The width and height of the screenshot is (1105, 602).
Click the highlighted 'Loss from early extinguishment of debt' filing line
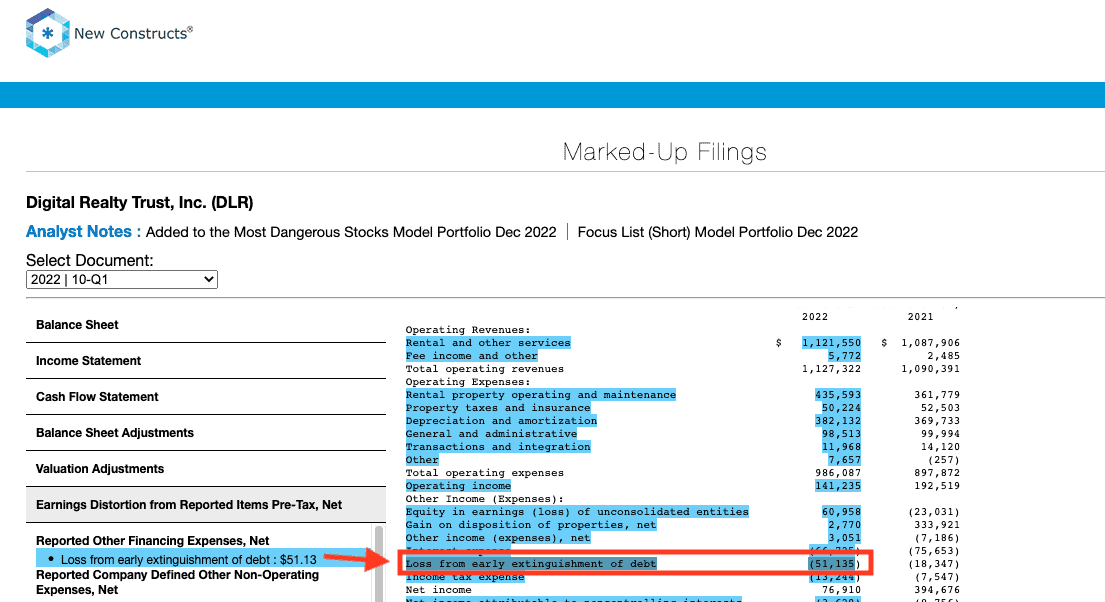coord(531,564)
